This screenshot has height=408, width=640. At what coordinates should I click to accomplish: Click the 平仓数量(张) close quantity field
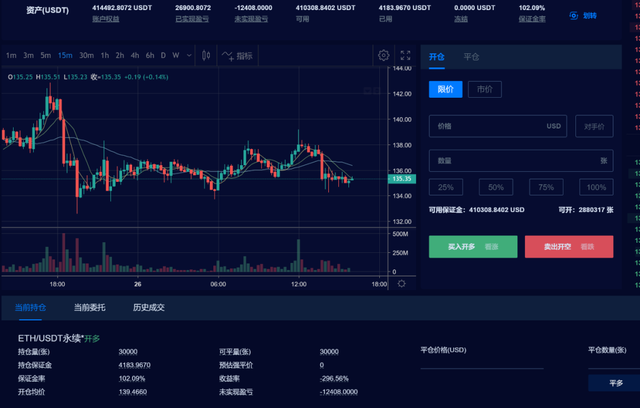[x=614, y=362]
